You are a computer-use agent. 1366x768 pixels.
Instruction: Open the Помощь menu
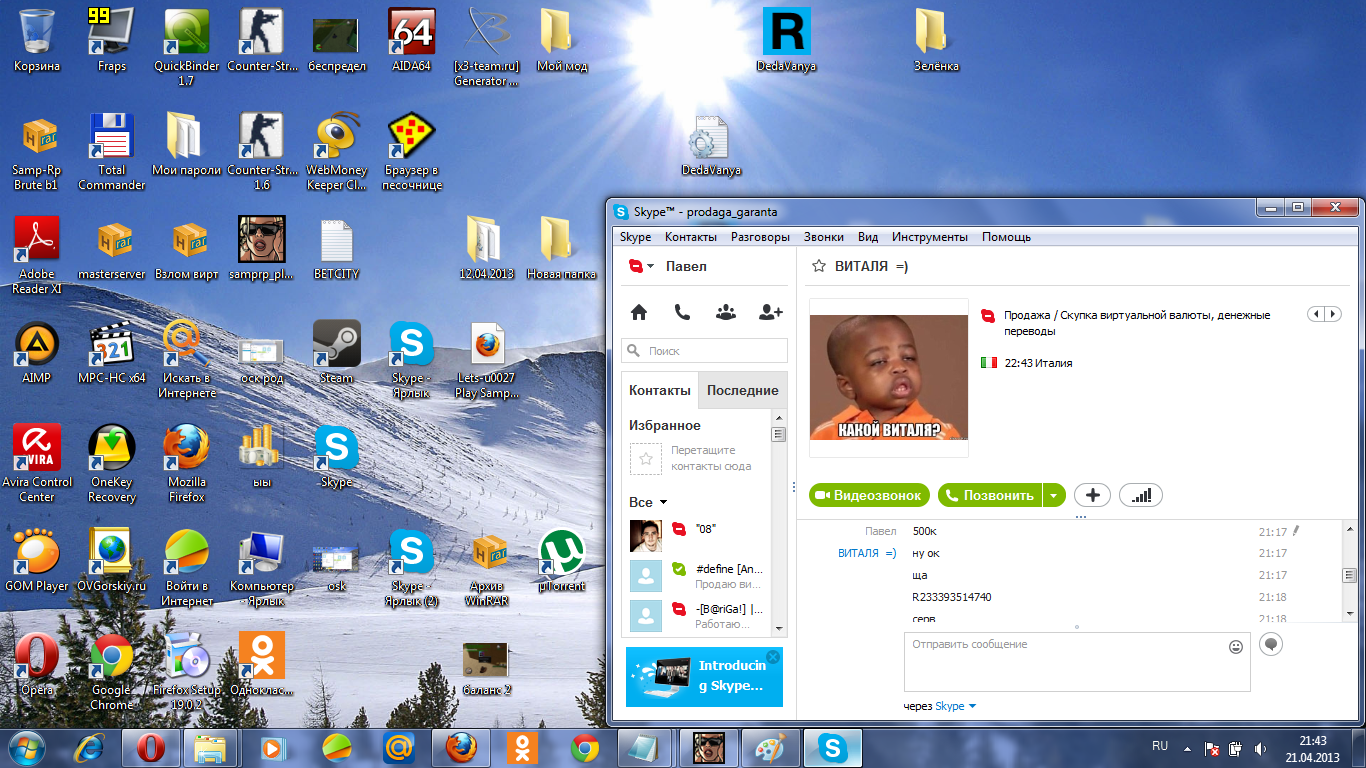[x=1006, y=237]
